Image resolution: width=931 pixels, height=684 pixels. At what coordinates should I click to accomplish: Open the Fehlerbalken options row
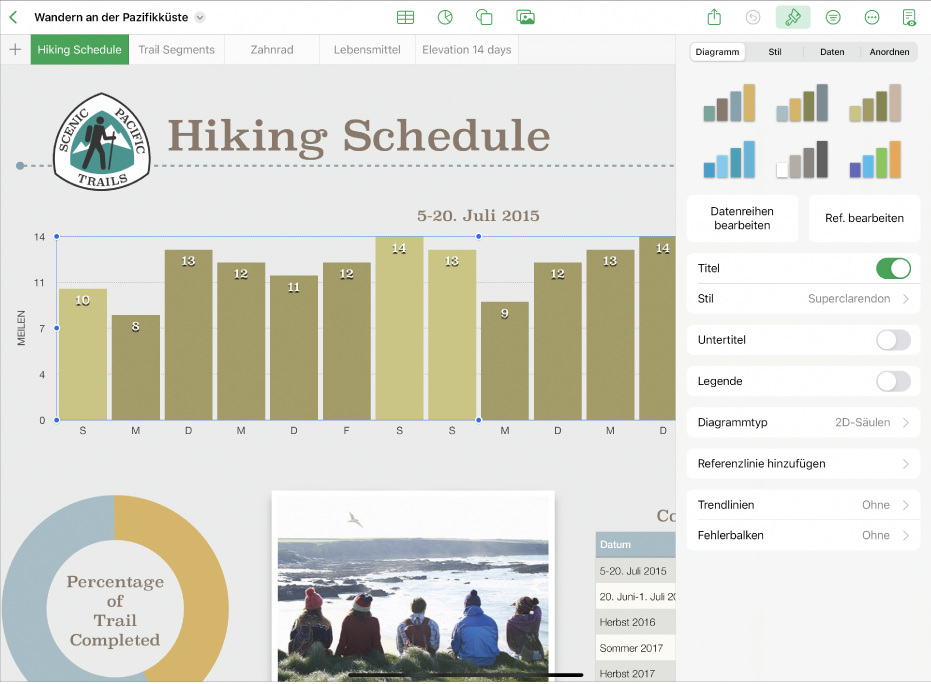[x=803, y=535]
